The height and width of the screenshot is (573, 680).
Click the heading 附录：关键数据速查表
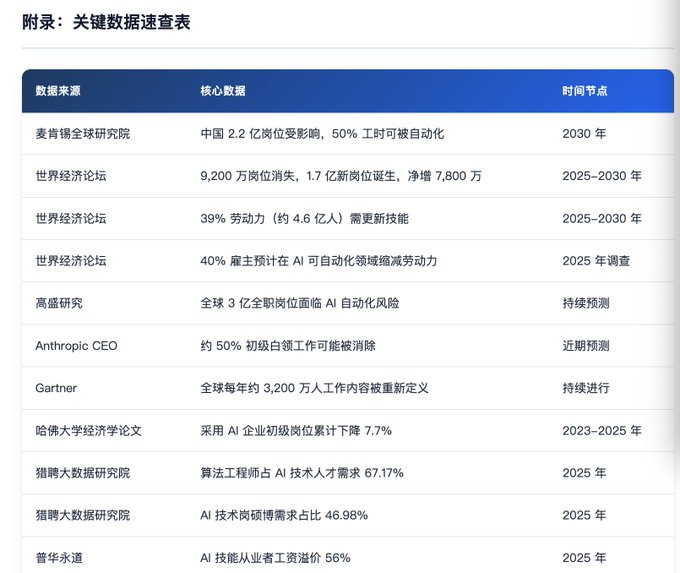(106, 22)
